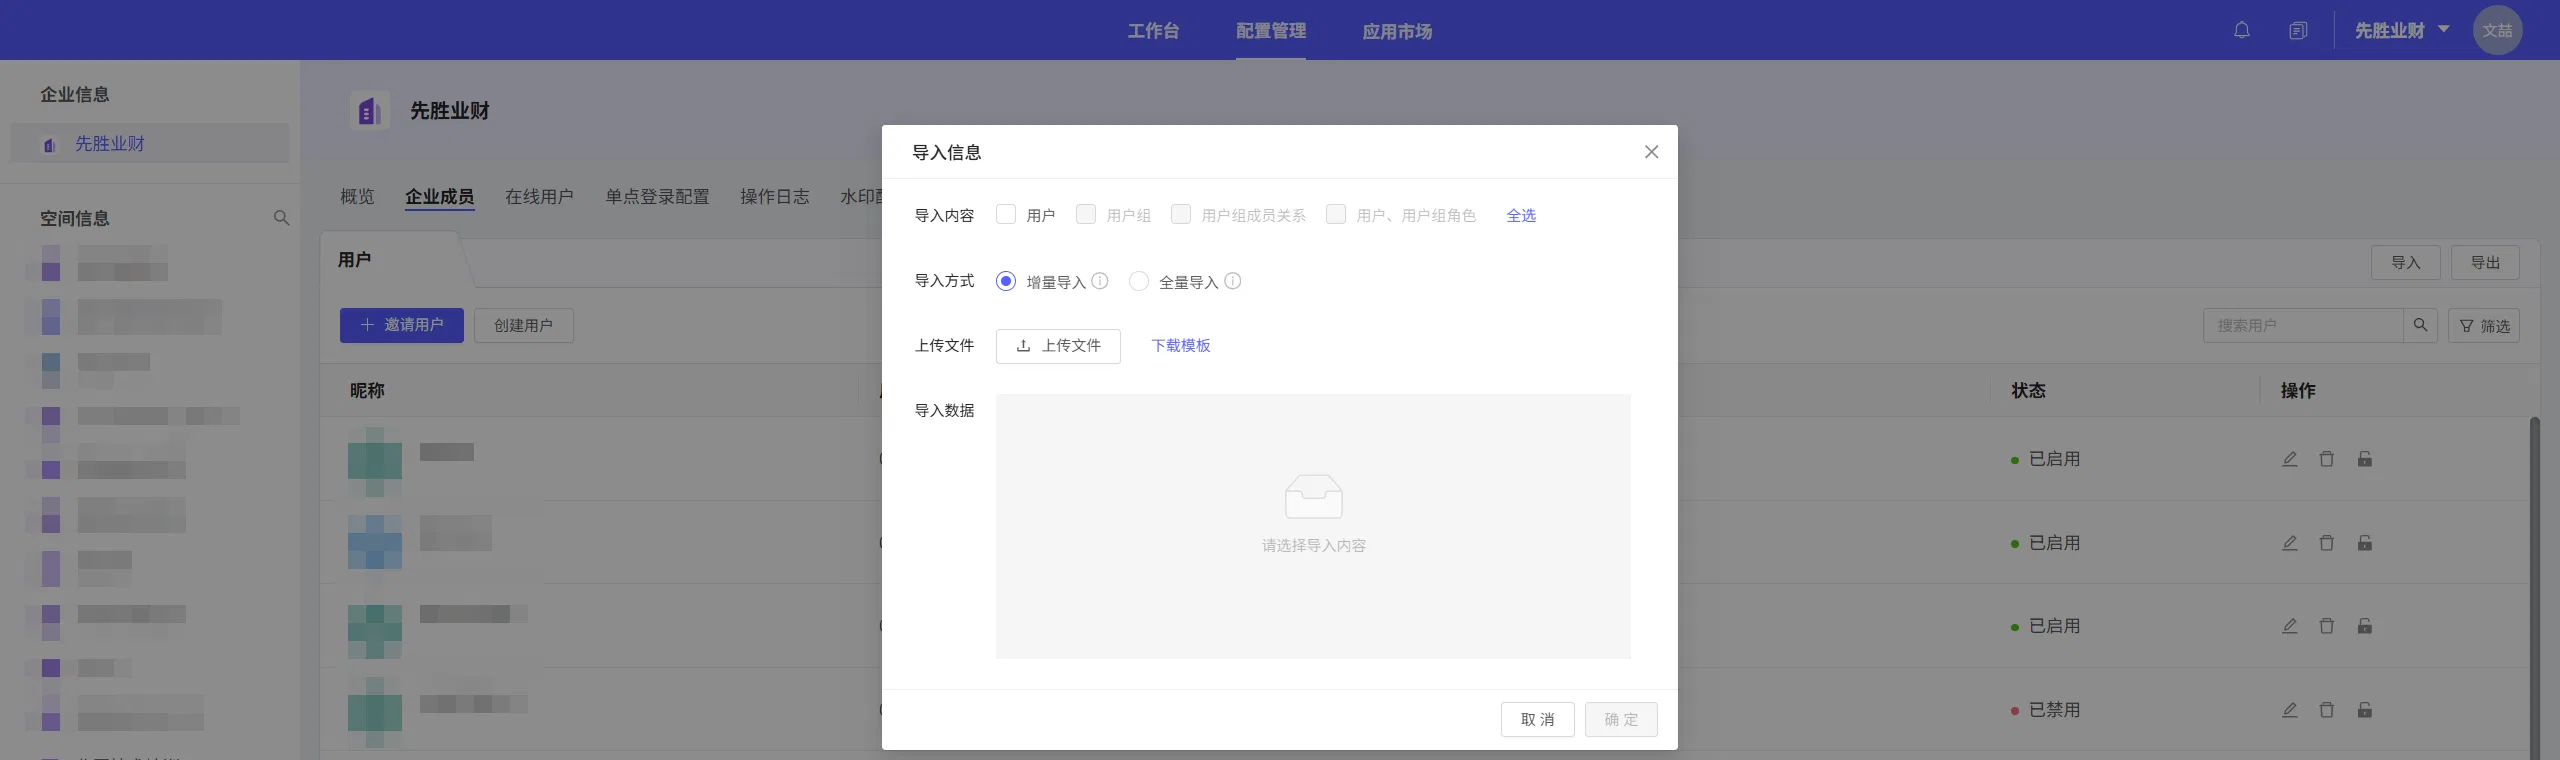Show info tooltip icon beside 全量导入

point(1233,281)
